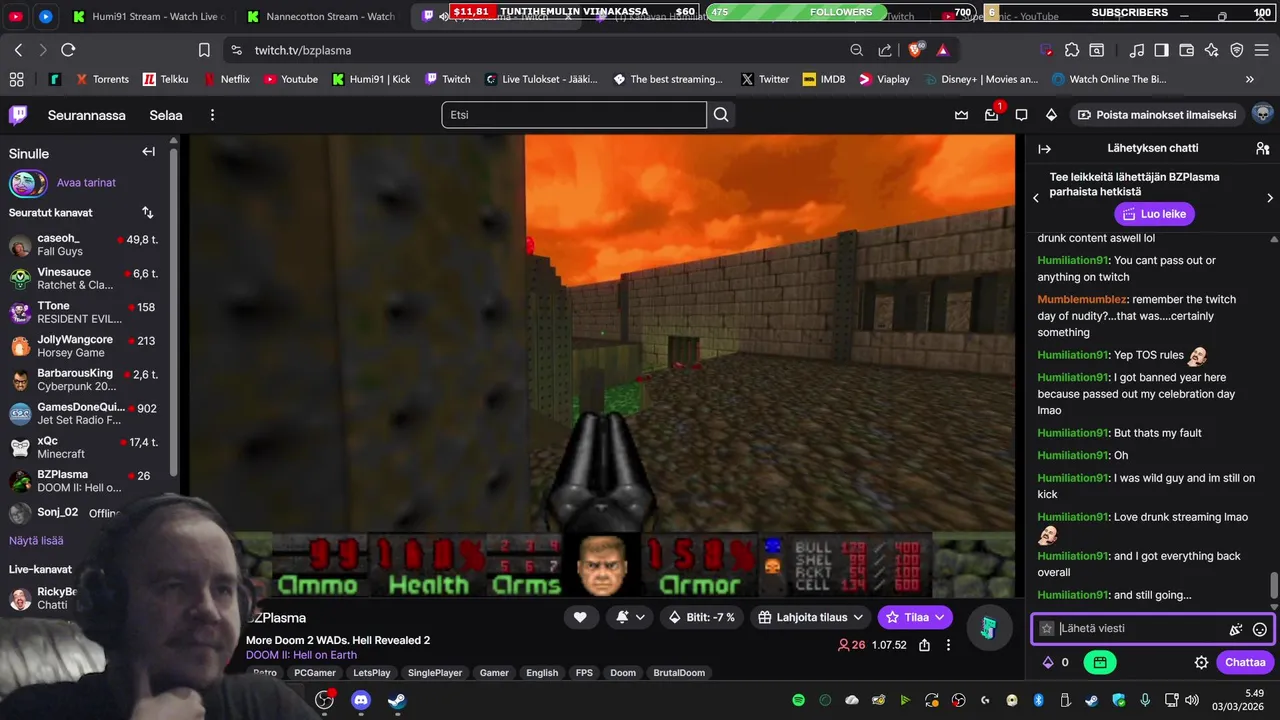The height and width of the screenshot is (720, 1280).
Task: Open the green channel points reward button
Action: [1099, 662]
